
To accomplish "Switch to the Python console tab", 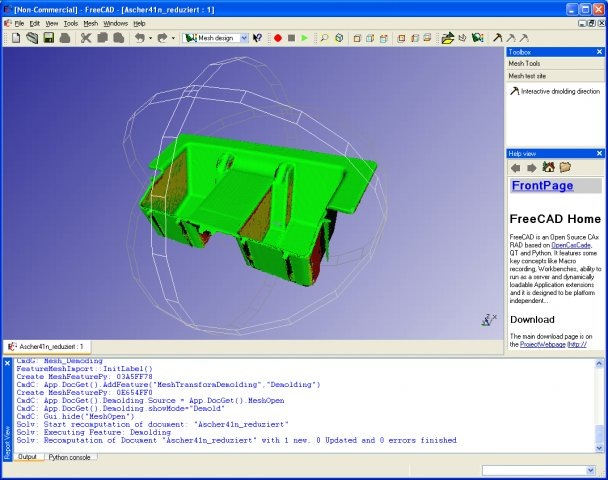I will point(70,457).
